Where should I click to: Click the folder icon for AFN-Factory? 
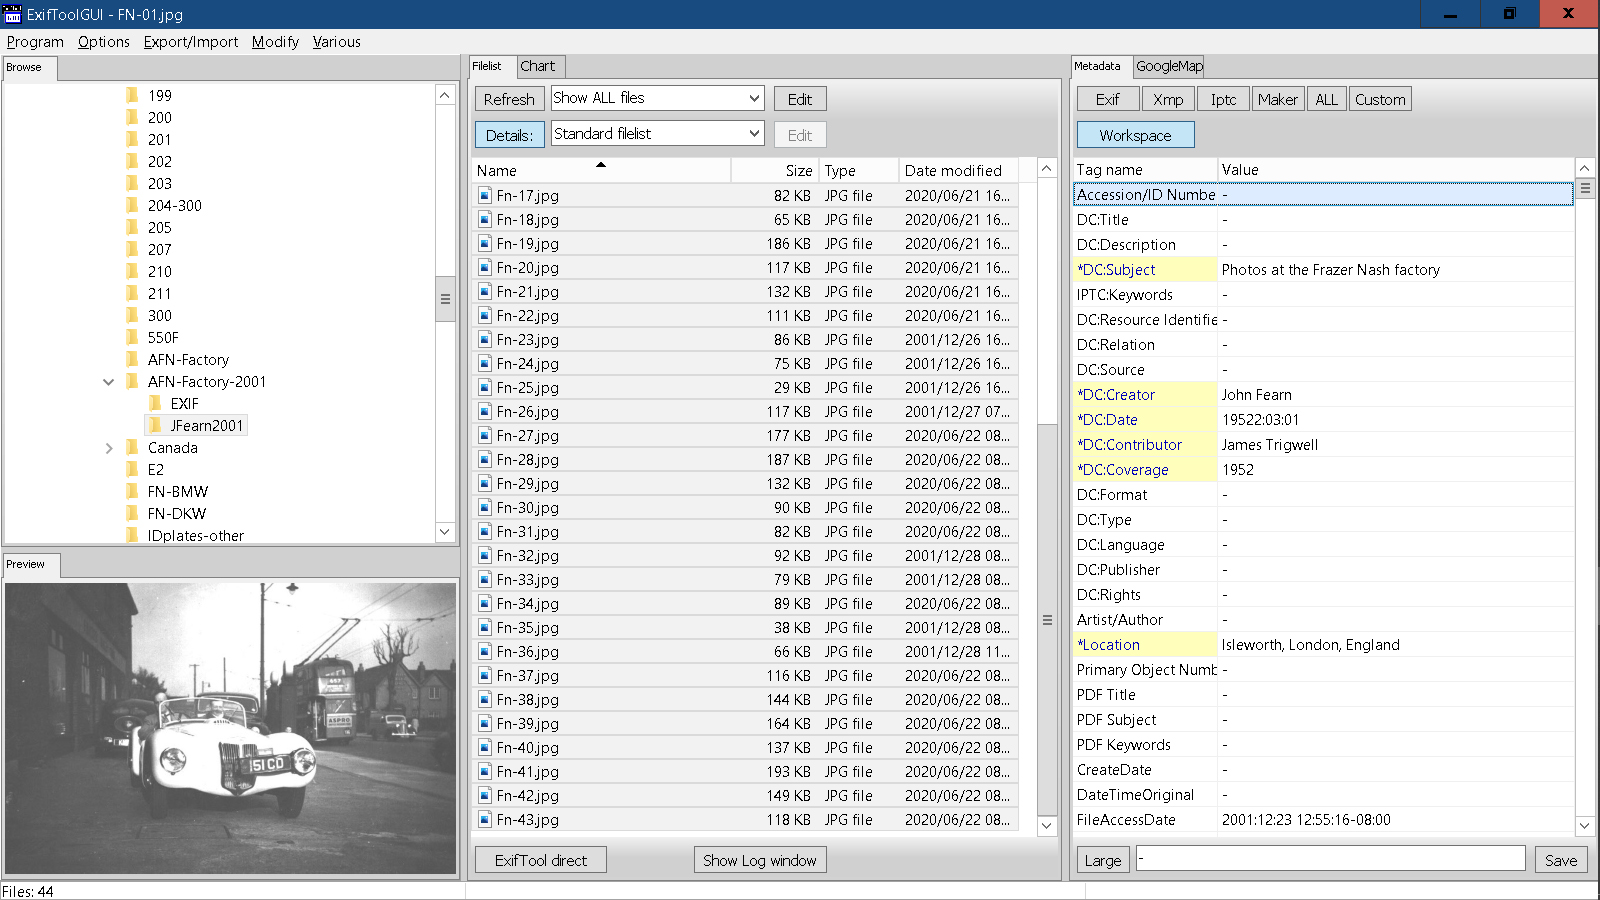(132, 360)
